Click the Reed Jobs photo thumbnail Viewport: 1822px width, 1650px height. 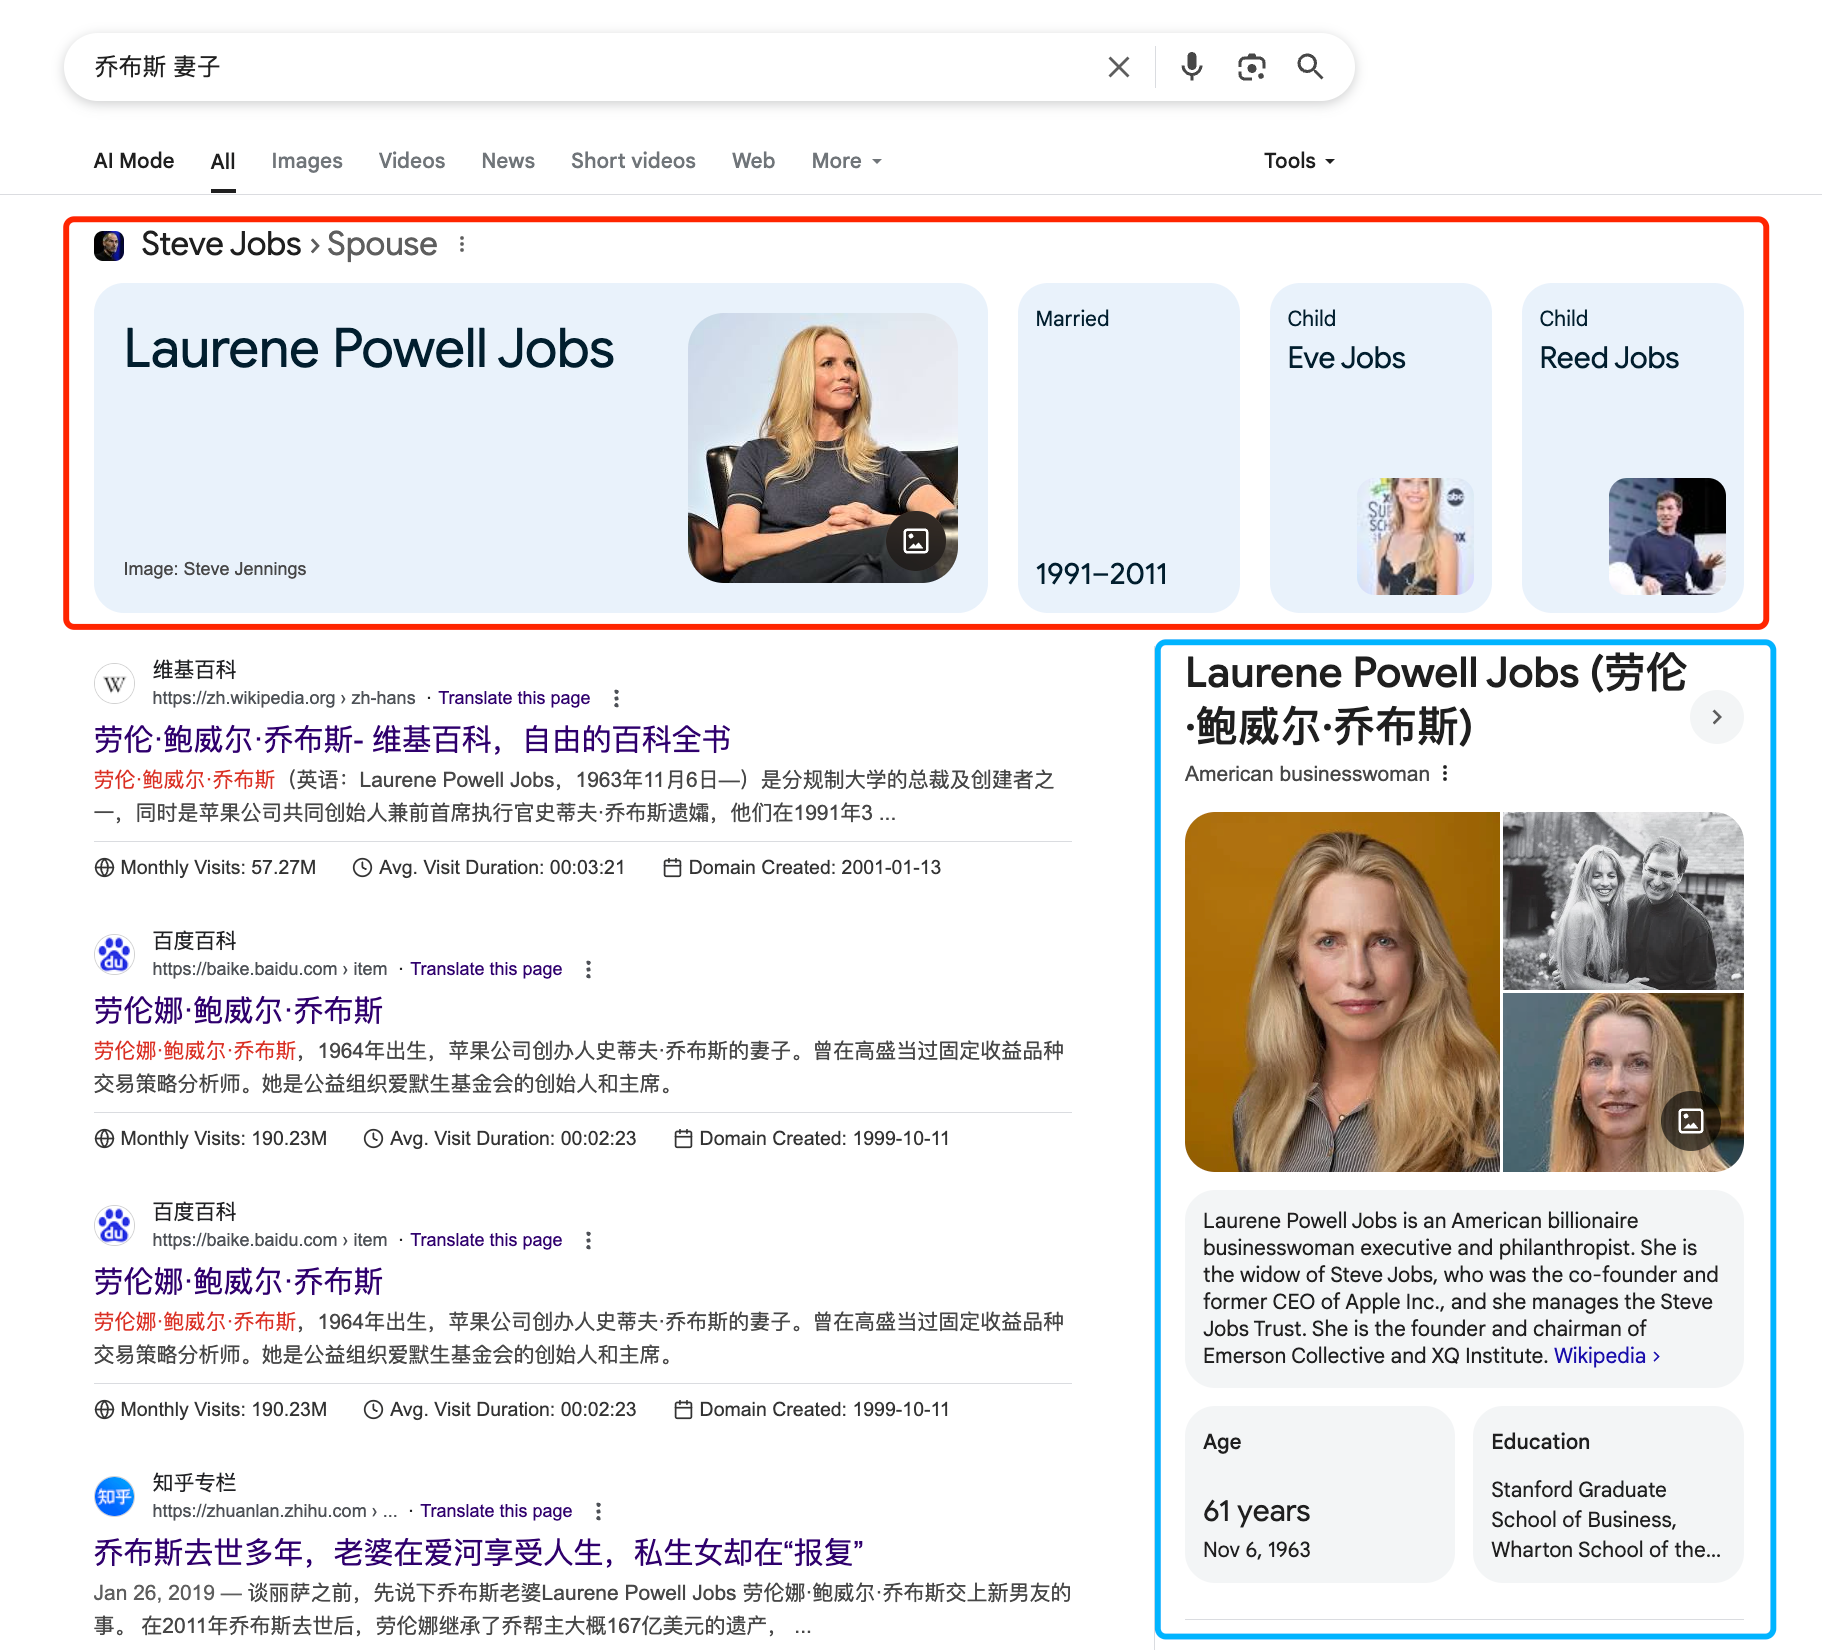click(1667, 536)
